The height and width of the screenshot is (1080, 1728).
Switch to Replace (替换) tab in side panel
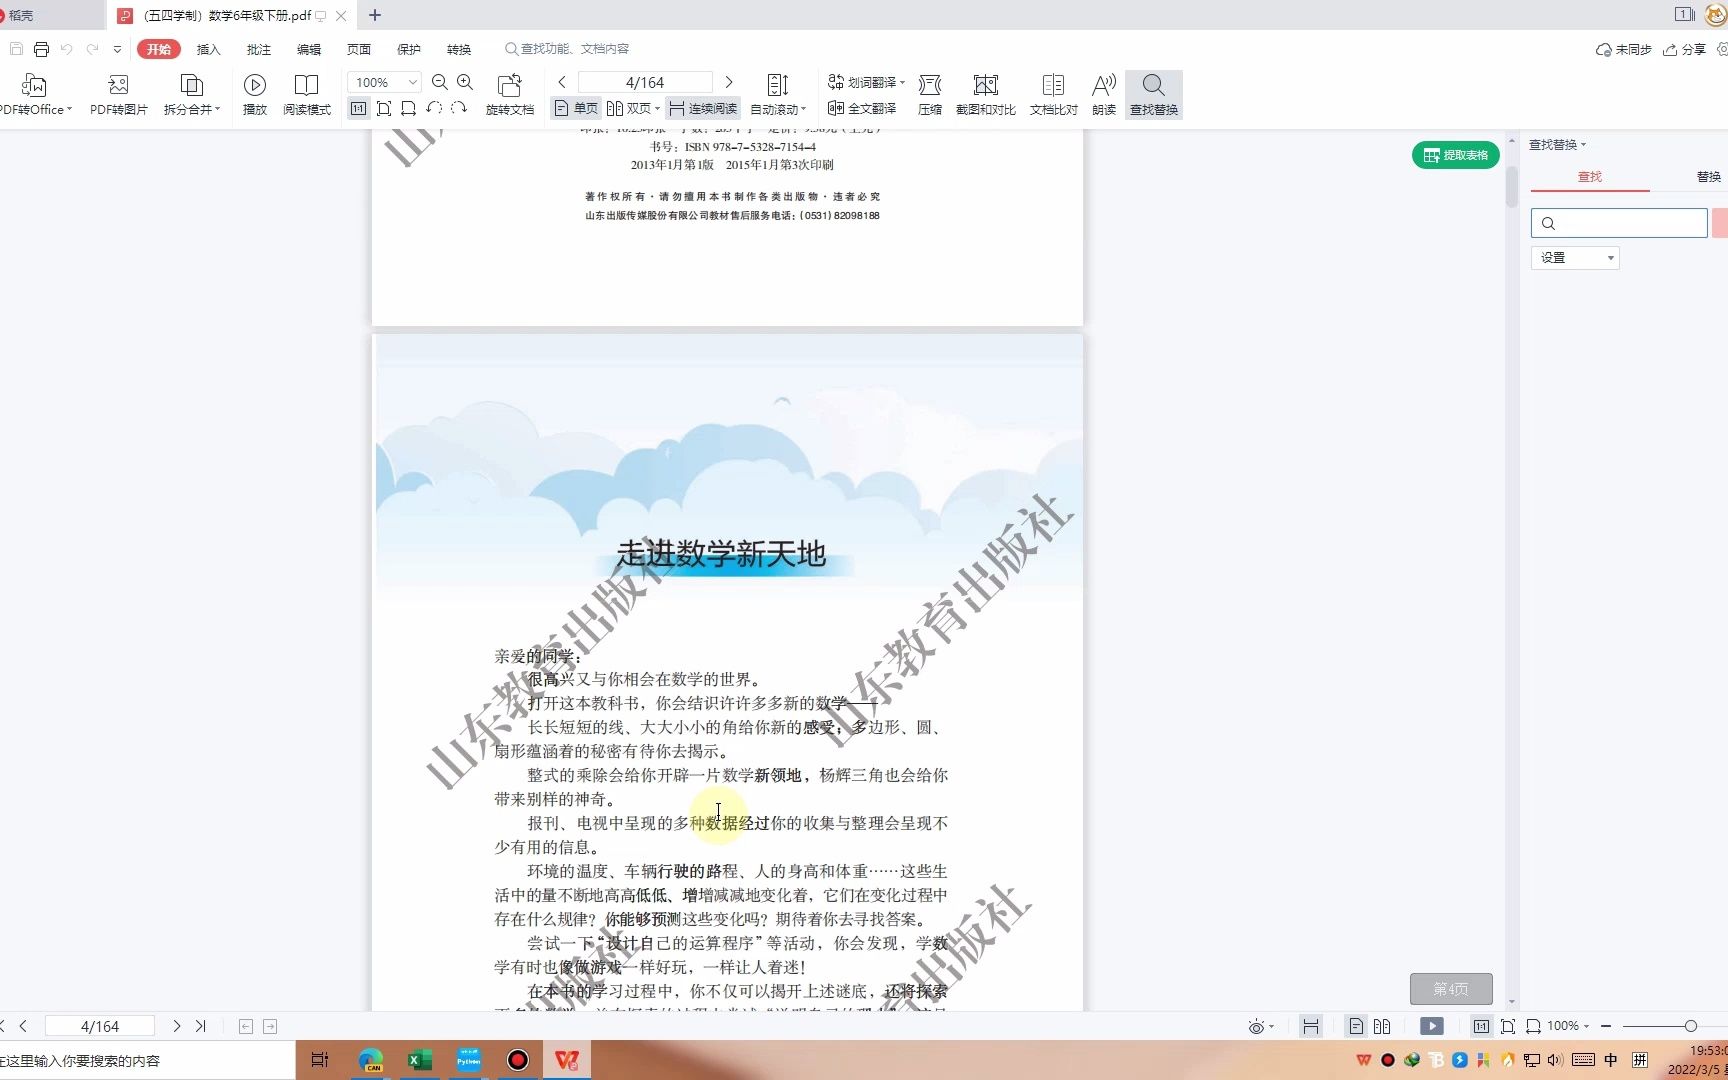[x=1708, y=176]
